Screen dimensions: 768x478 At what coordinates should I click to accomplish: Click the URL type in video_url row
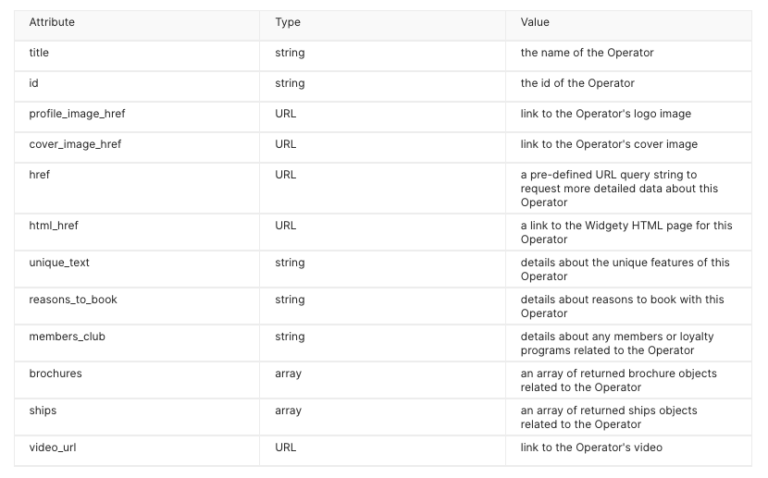pyautogui.click(x=285, y=447)
